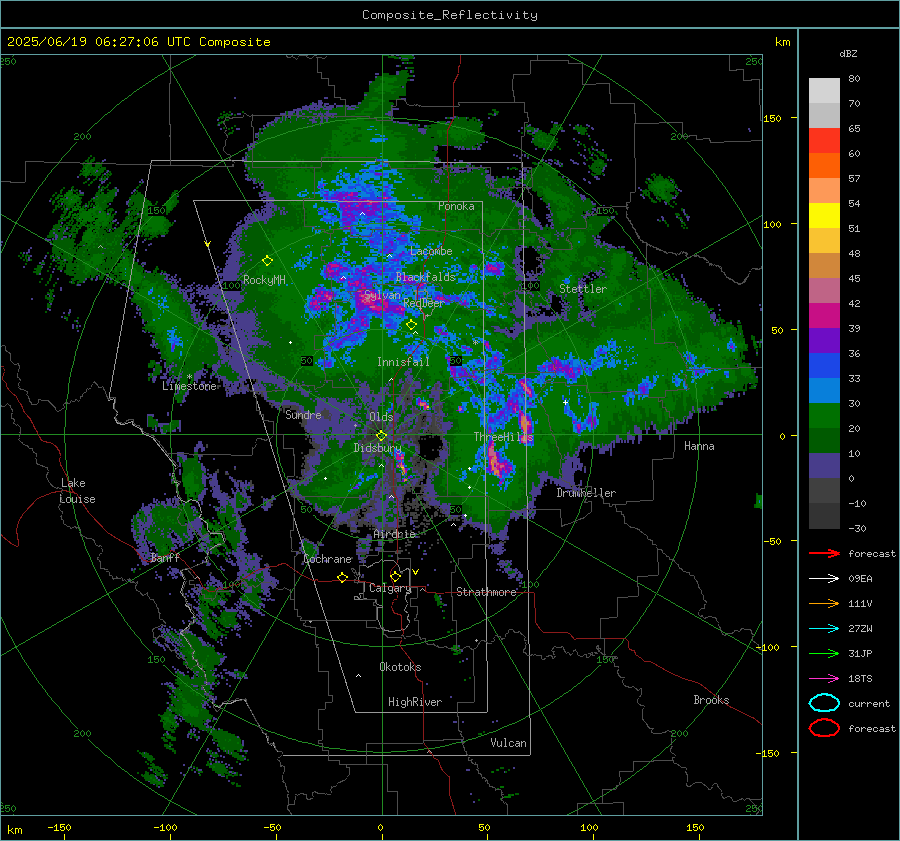The width and height of the screenshot is (900, 841).
Task: Click the Lacombe city label
Action: [431, 251]
